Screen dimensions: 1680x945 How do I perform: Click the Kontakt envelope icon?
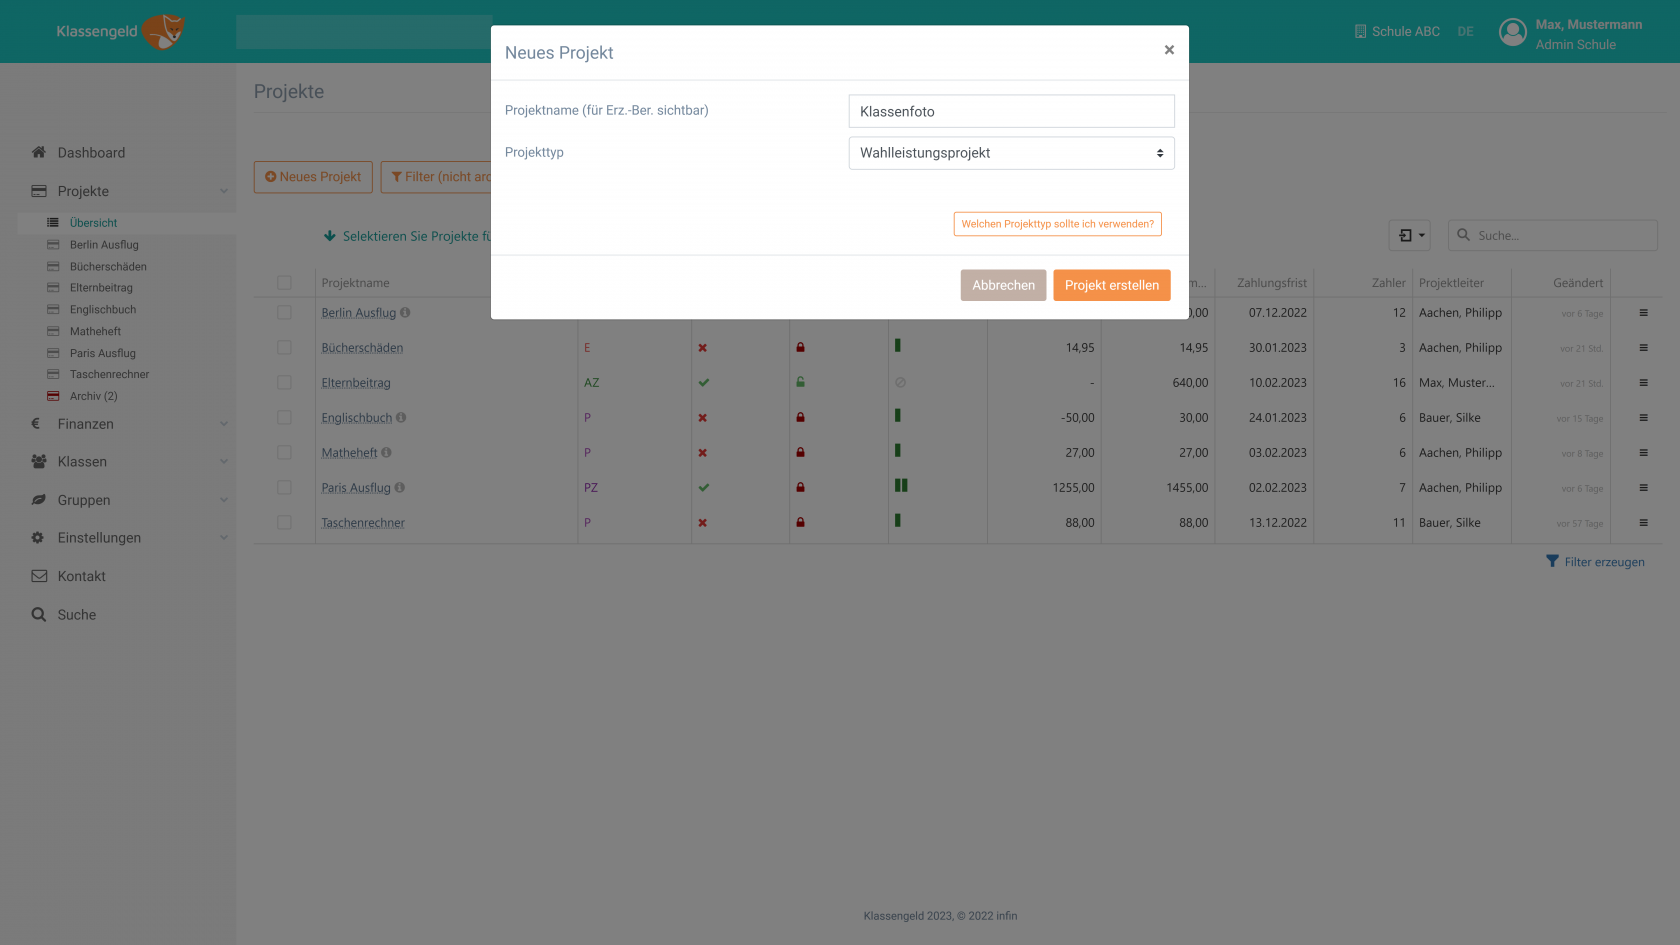click(x=39, y=576)
